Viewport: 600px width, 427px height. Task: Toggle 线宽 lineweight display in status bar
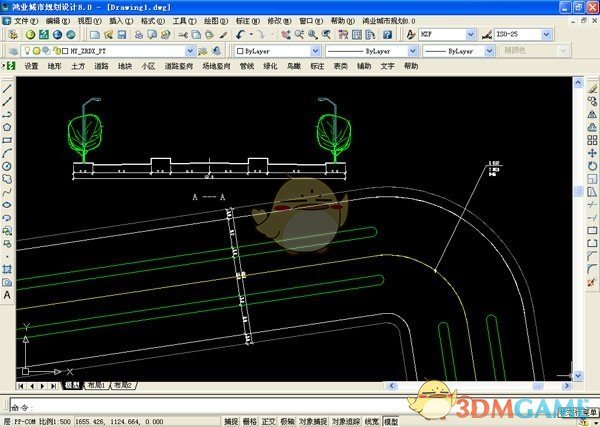[x=372, y=422]
